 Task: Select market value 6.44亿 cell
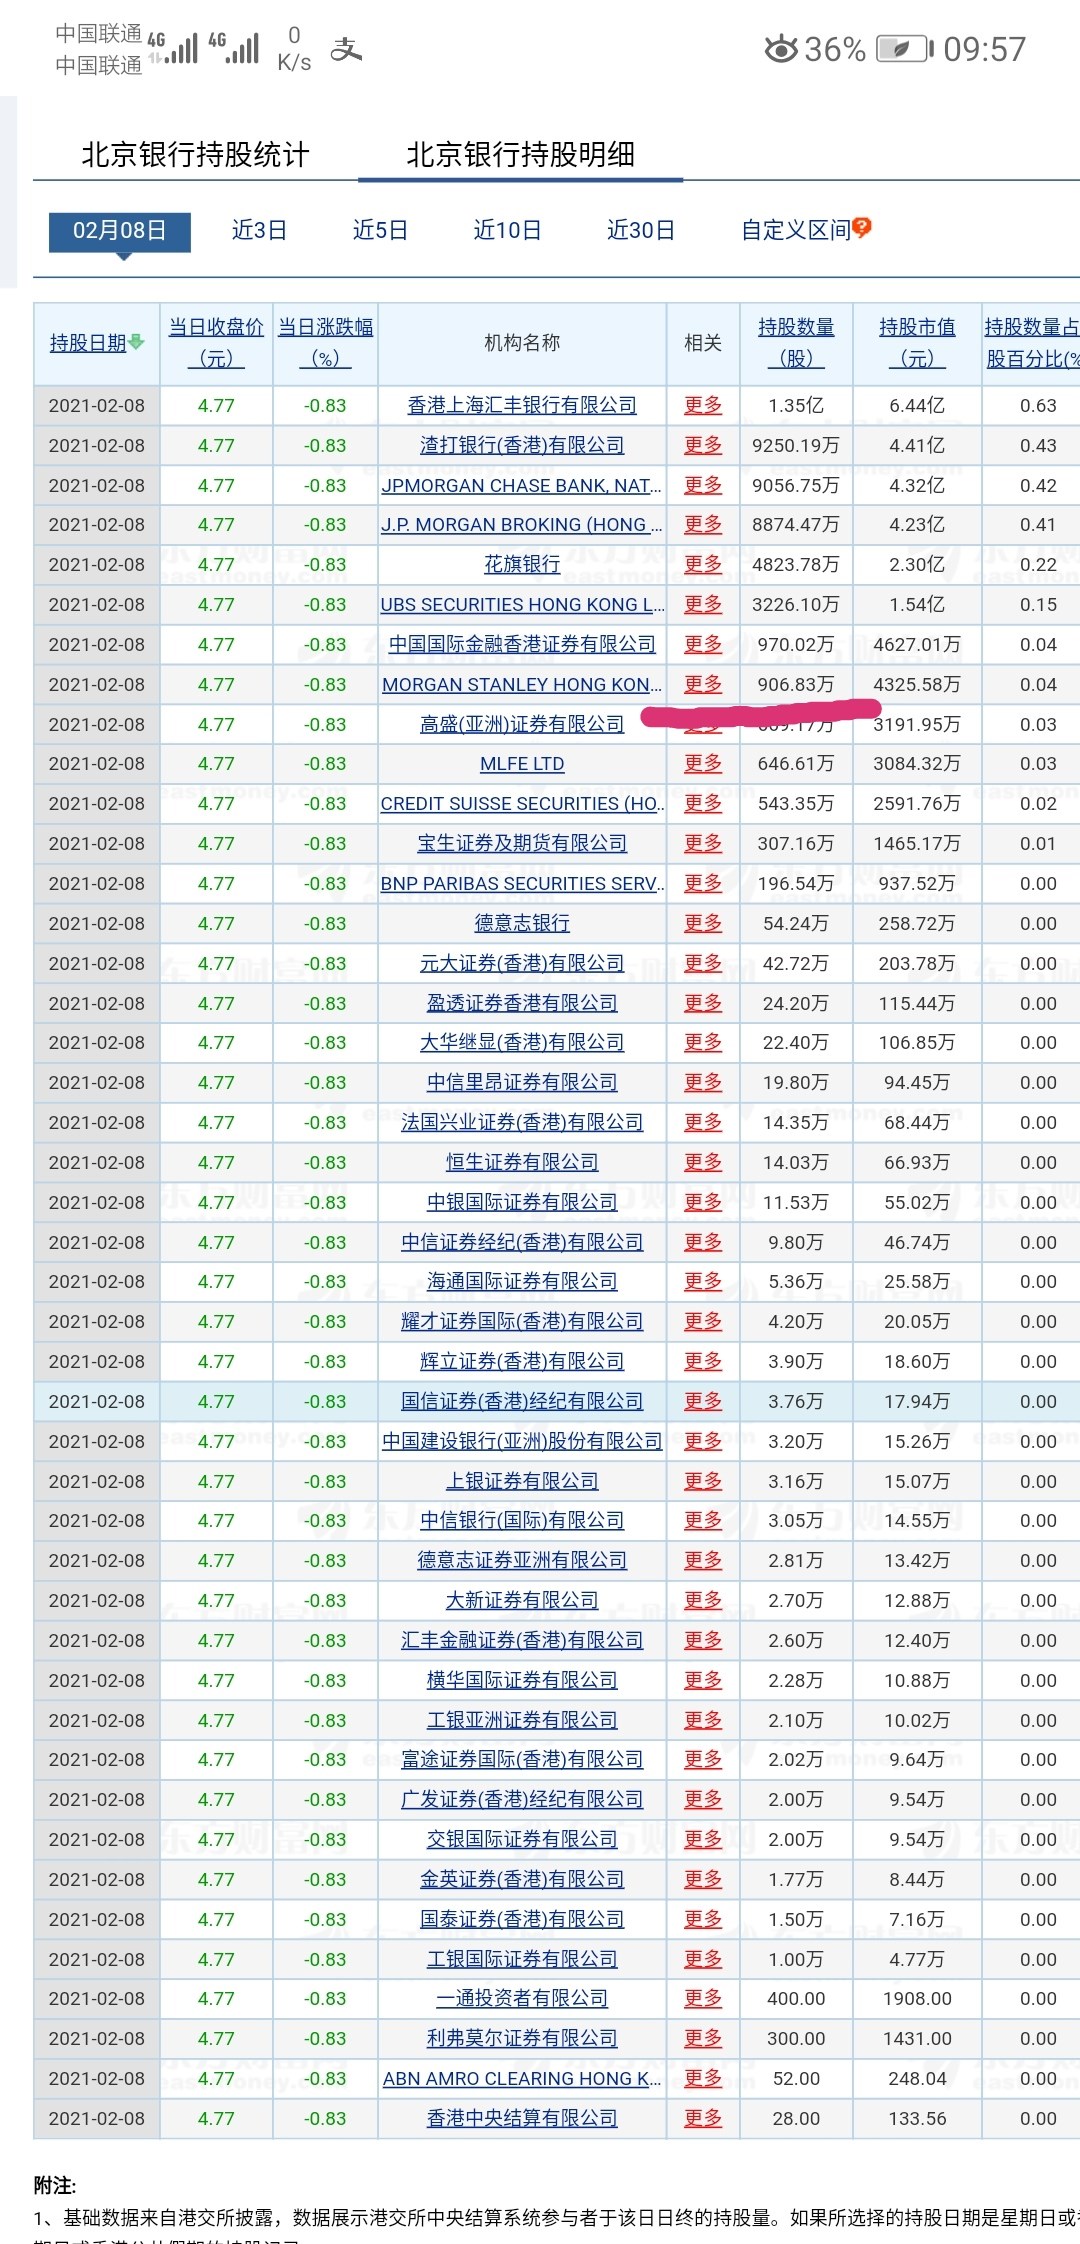(x=917, y=406)
